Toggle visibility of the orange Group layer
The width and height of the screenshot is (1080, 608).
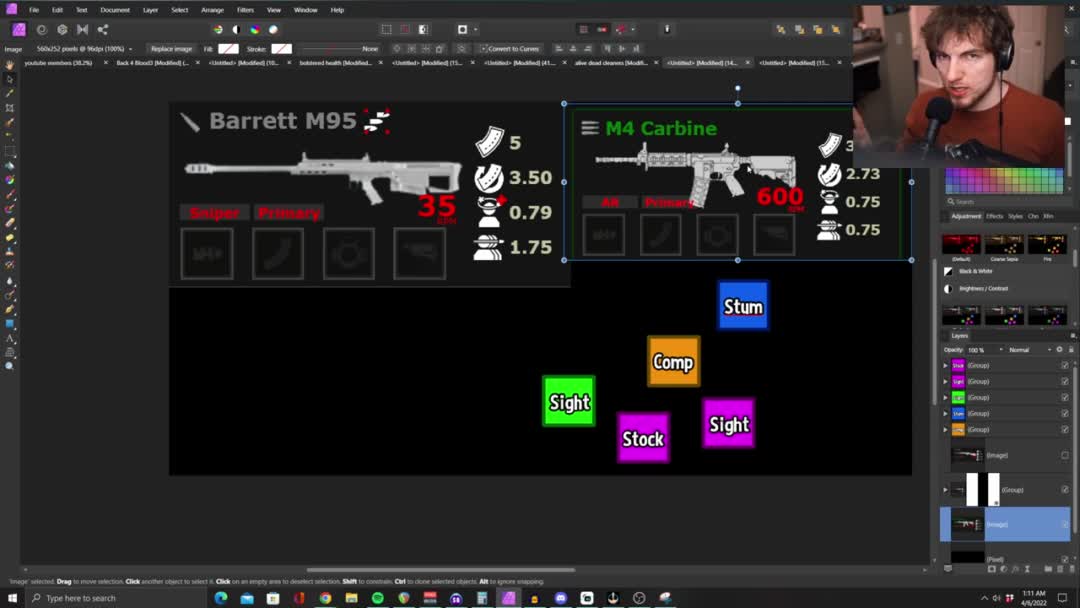tap(1064, 429)
